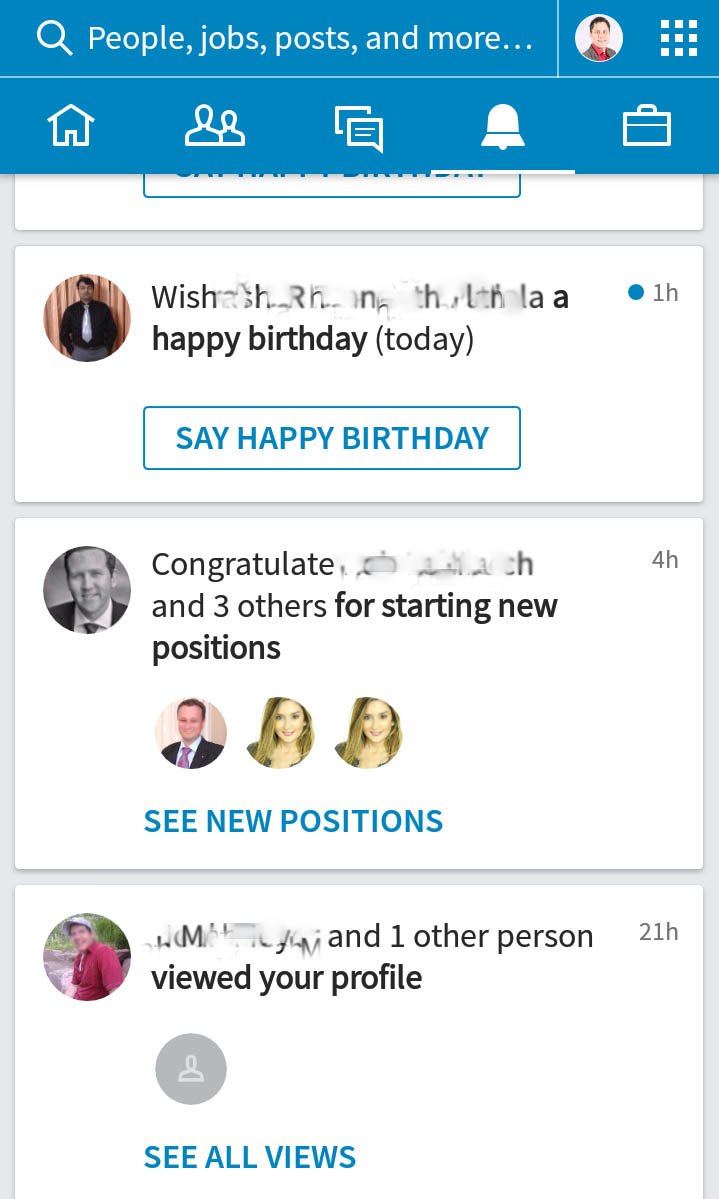Viewport: 719px width, 1199px height.
Task: Open the Jobs briefcase icon
Action: 647,128
